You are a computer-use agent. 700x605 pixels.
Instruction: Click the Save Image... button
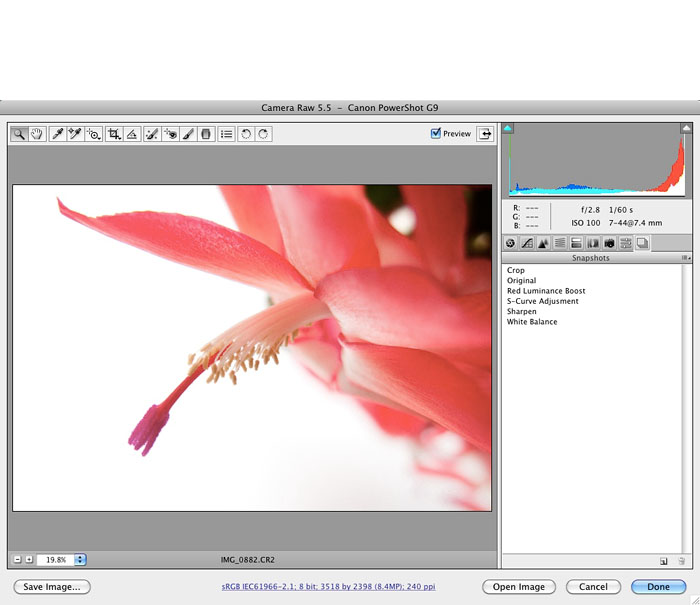(52, 587)
